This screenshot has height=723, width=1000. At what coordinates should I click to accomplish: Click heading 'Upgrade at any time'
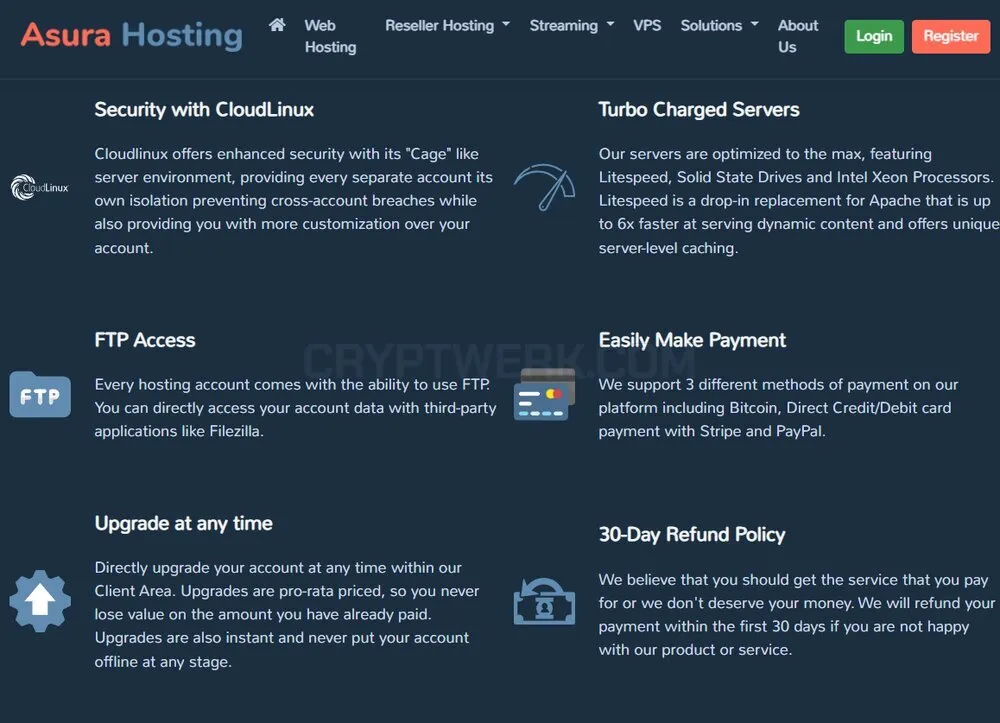click(184, 523)
